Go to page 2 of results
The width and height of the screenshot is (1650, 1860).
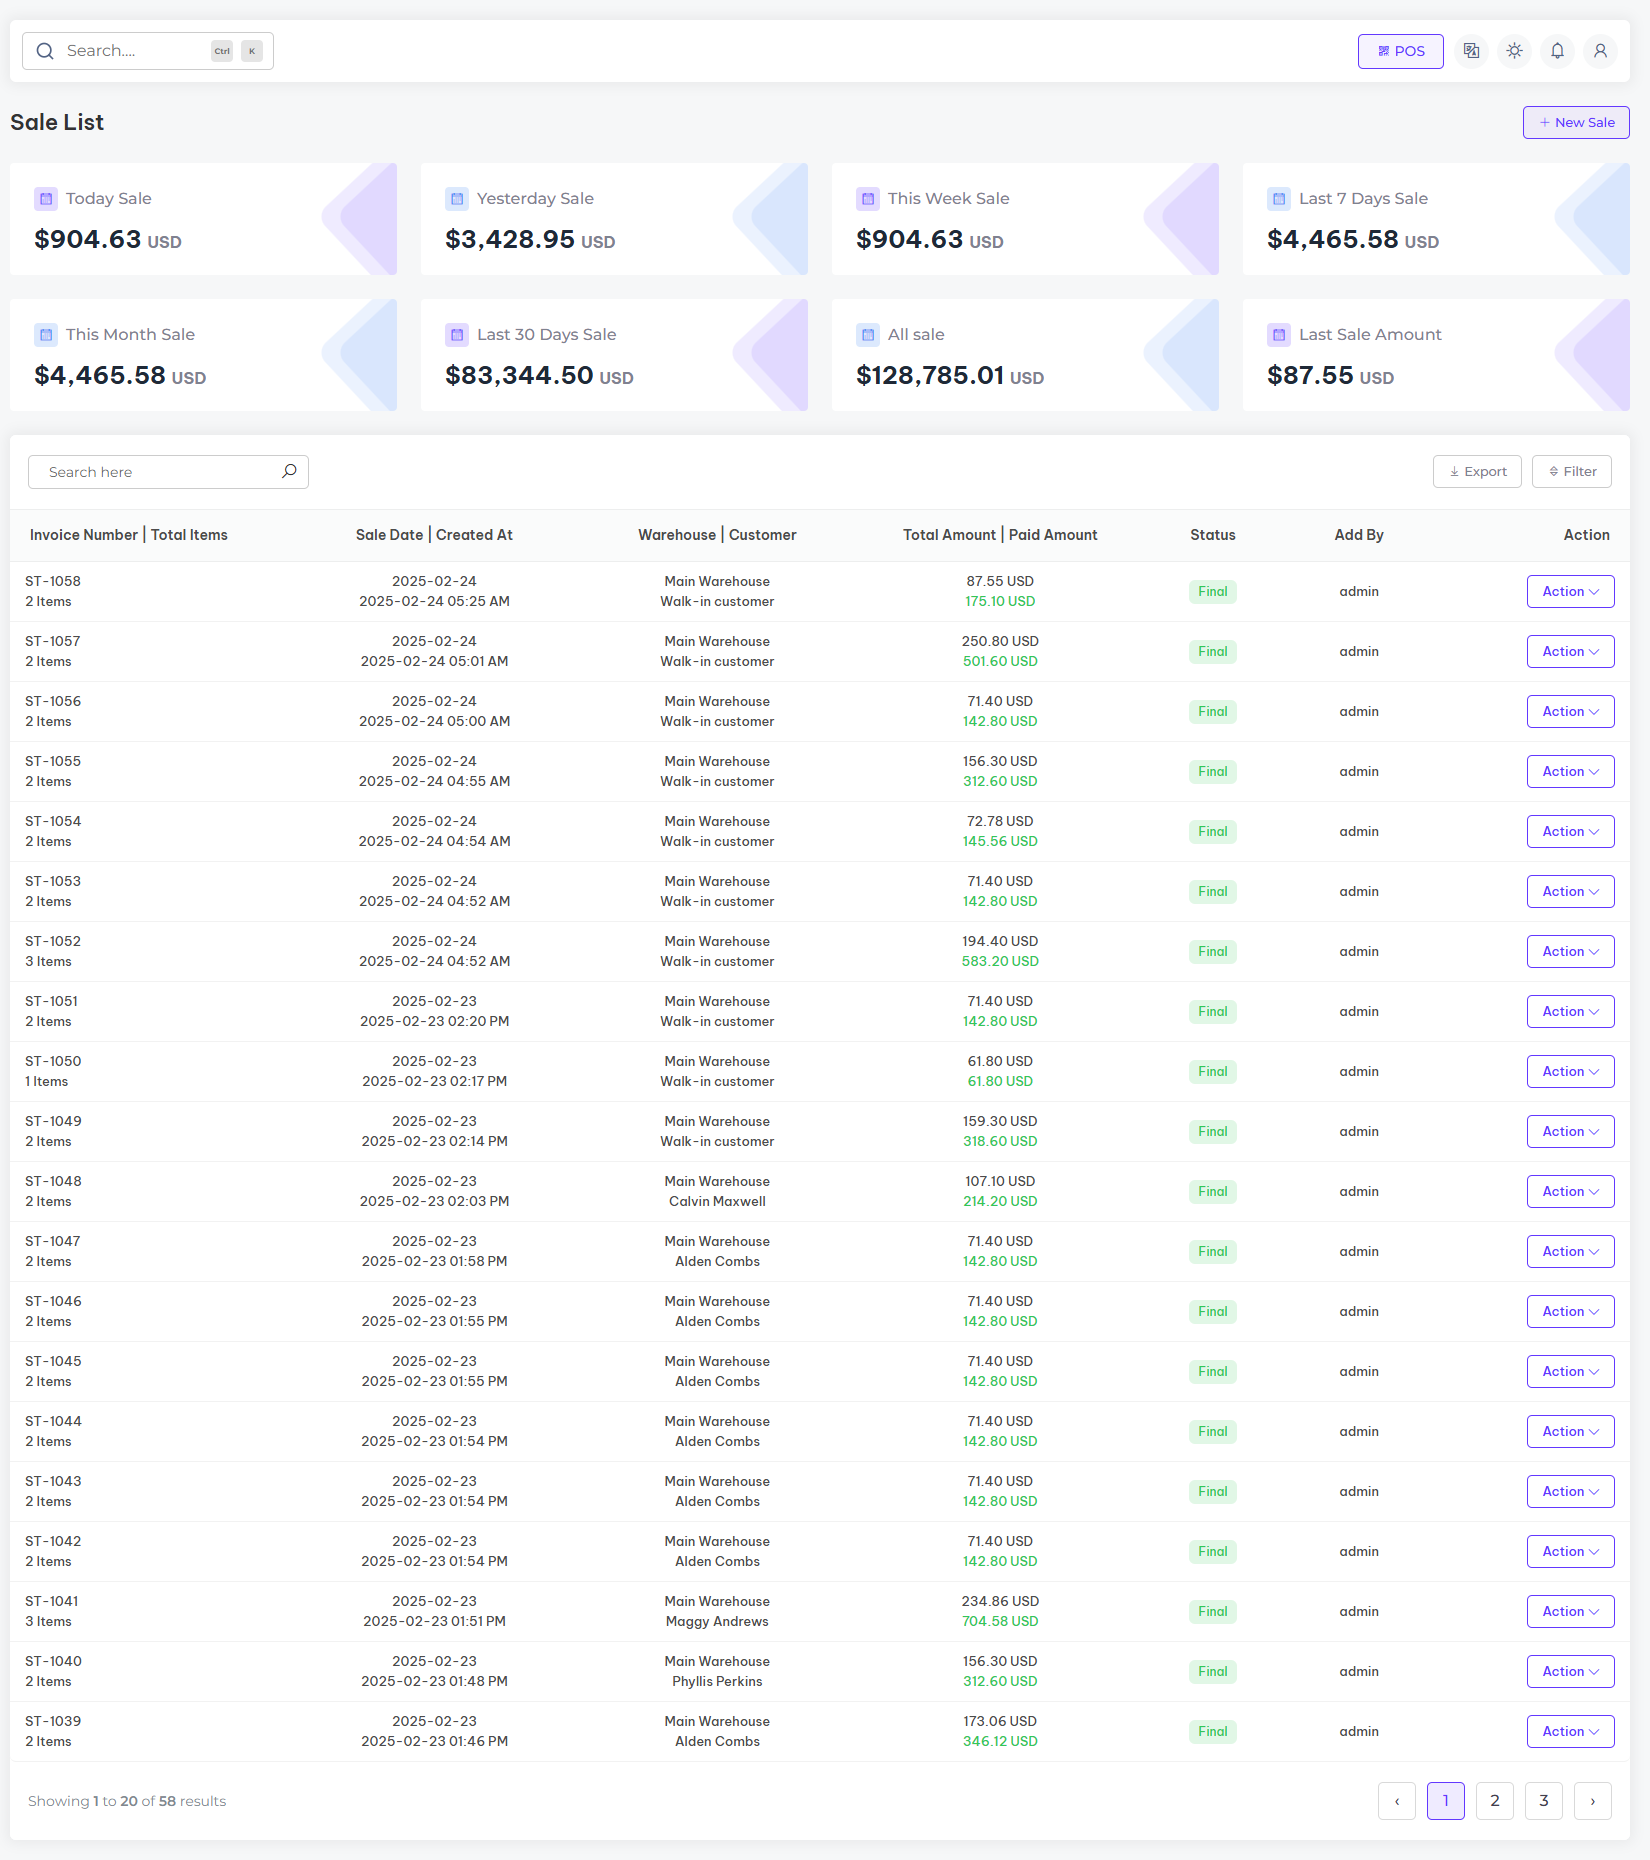[x=1494, y=1801]
